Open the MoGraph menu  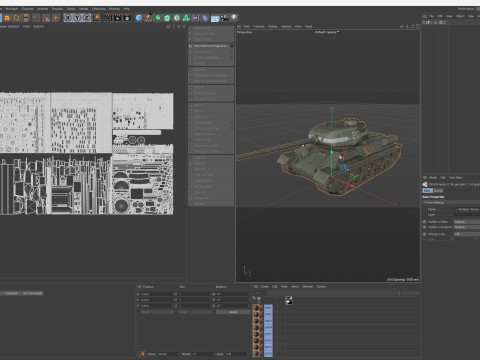tap(11, 9)
